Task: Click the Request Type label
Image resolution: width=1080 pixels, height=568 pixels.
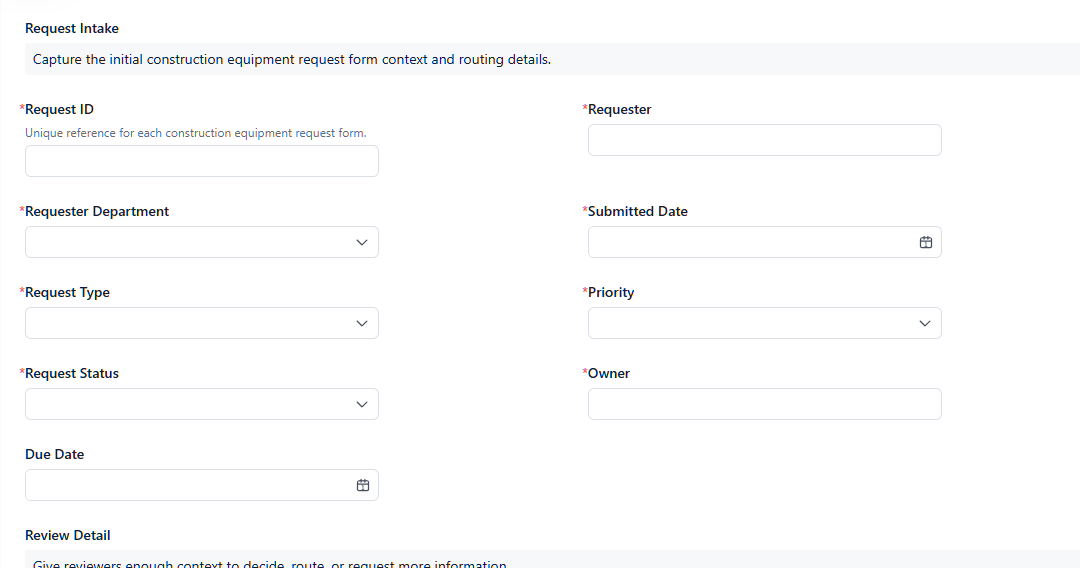Action: 68,293
